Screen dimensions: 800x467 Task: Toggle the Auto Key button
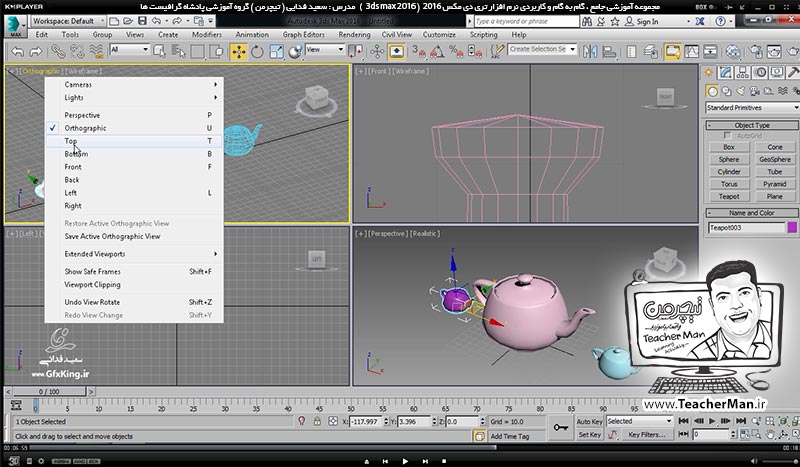click(589, 422)
